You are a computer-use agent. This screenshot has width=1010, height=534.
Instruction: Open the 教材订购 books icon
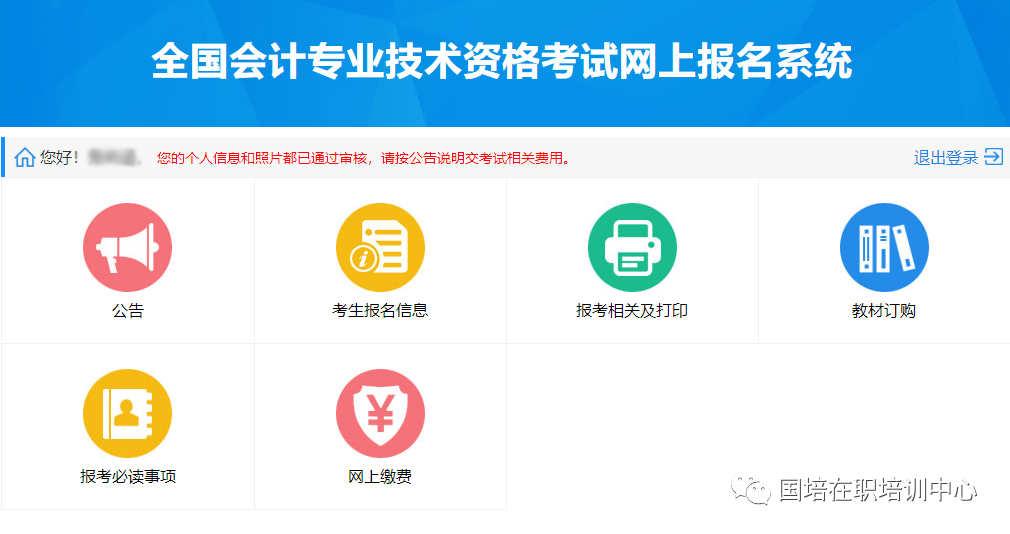[x=884, y=247]
